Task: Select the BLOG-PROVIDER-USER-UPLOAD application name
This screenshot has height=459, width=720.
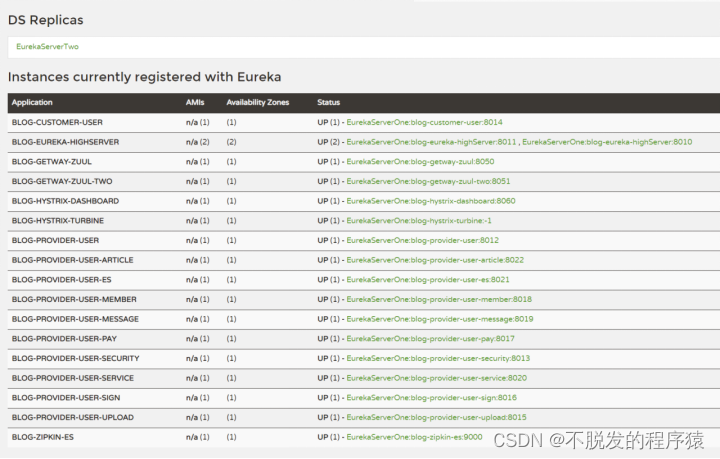Action: click(73, 418)
